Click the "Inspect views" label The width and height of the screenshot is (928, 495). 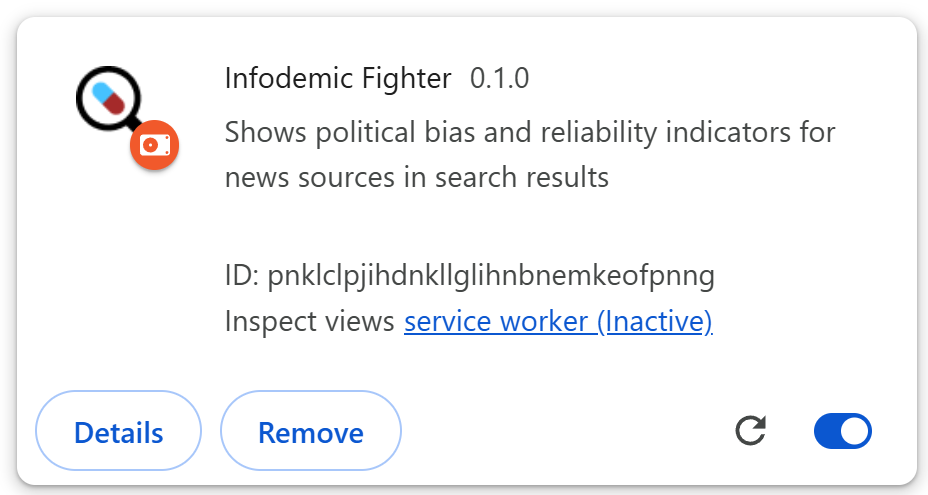(x=310, y=322)
